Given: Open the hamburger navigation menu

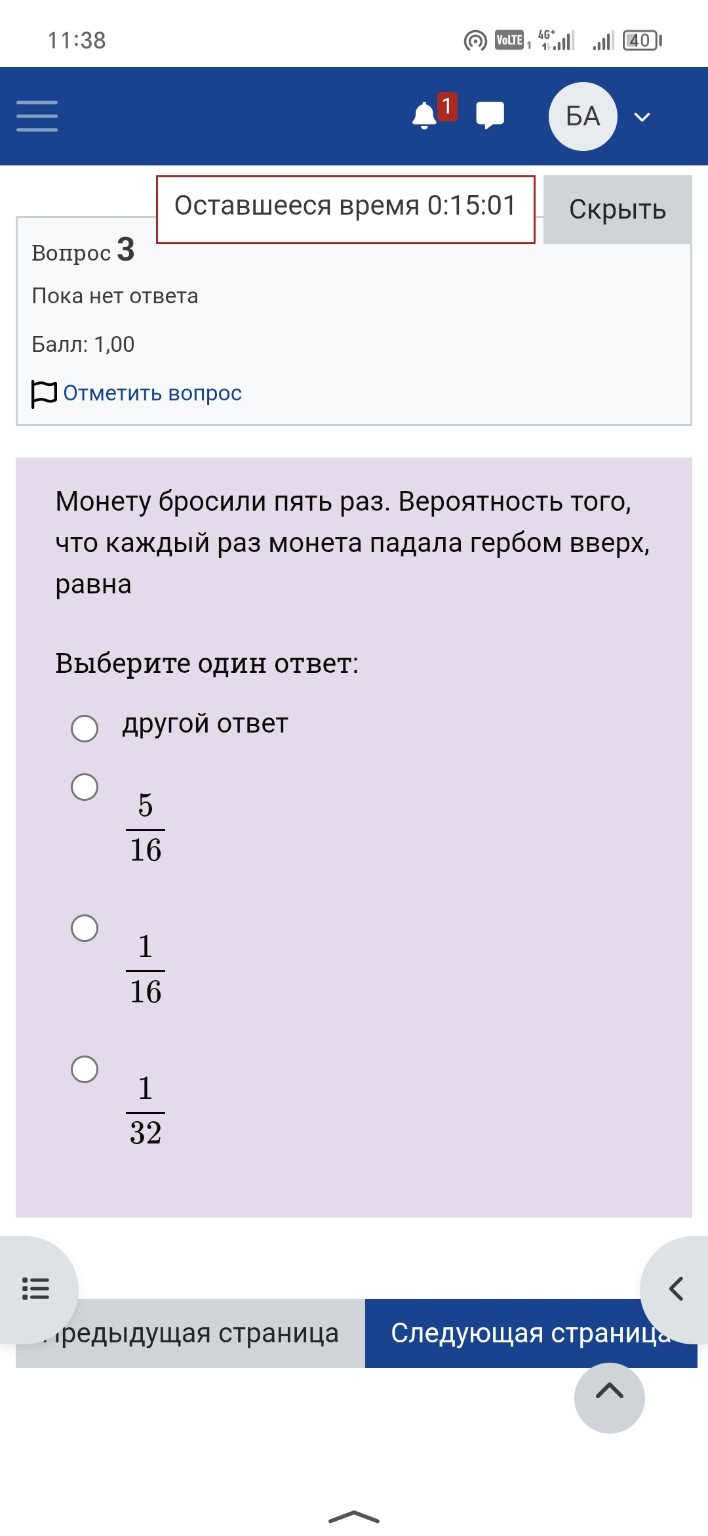Looking at the screenshot, I should coord(36,116).
